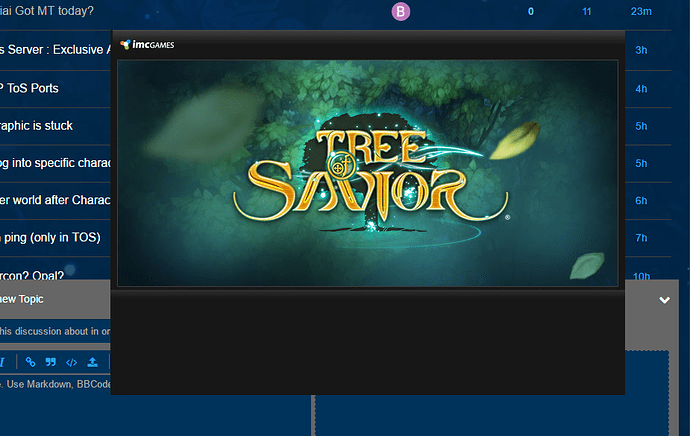Open the 'Got MT today?' topic
The image size is (690, 436).
[x=48, y=11]
